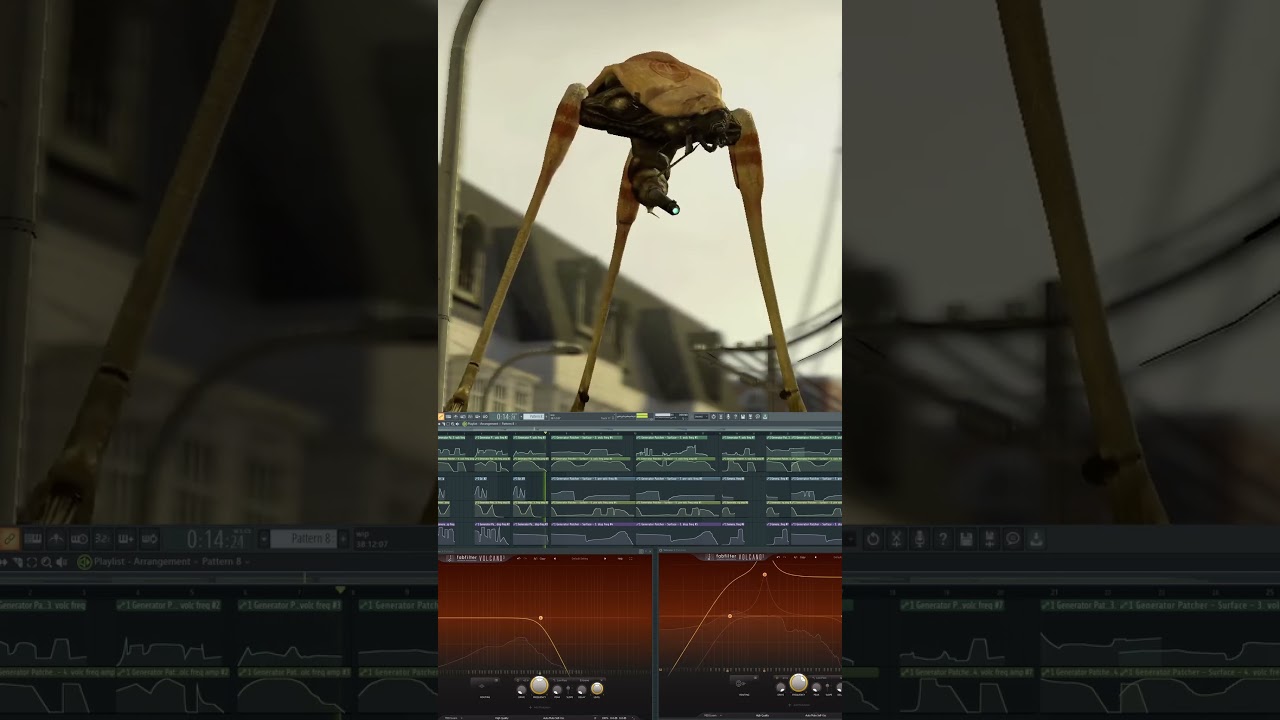The image size is (1280, 720).
Task: Click the small save icon in the center FL toolbar
Action: click(x=743, y=416)
